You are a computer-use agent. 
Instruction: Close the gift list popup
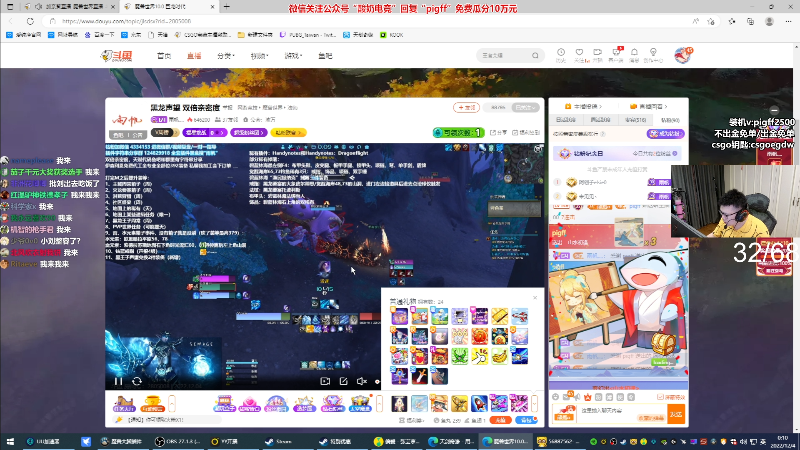tap(535, 297)
